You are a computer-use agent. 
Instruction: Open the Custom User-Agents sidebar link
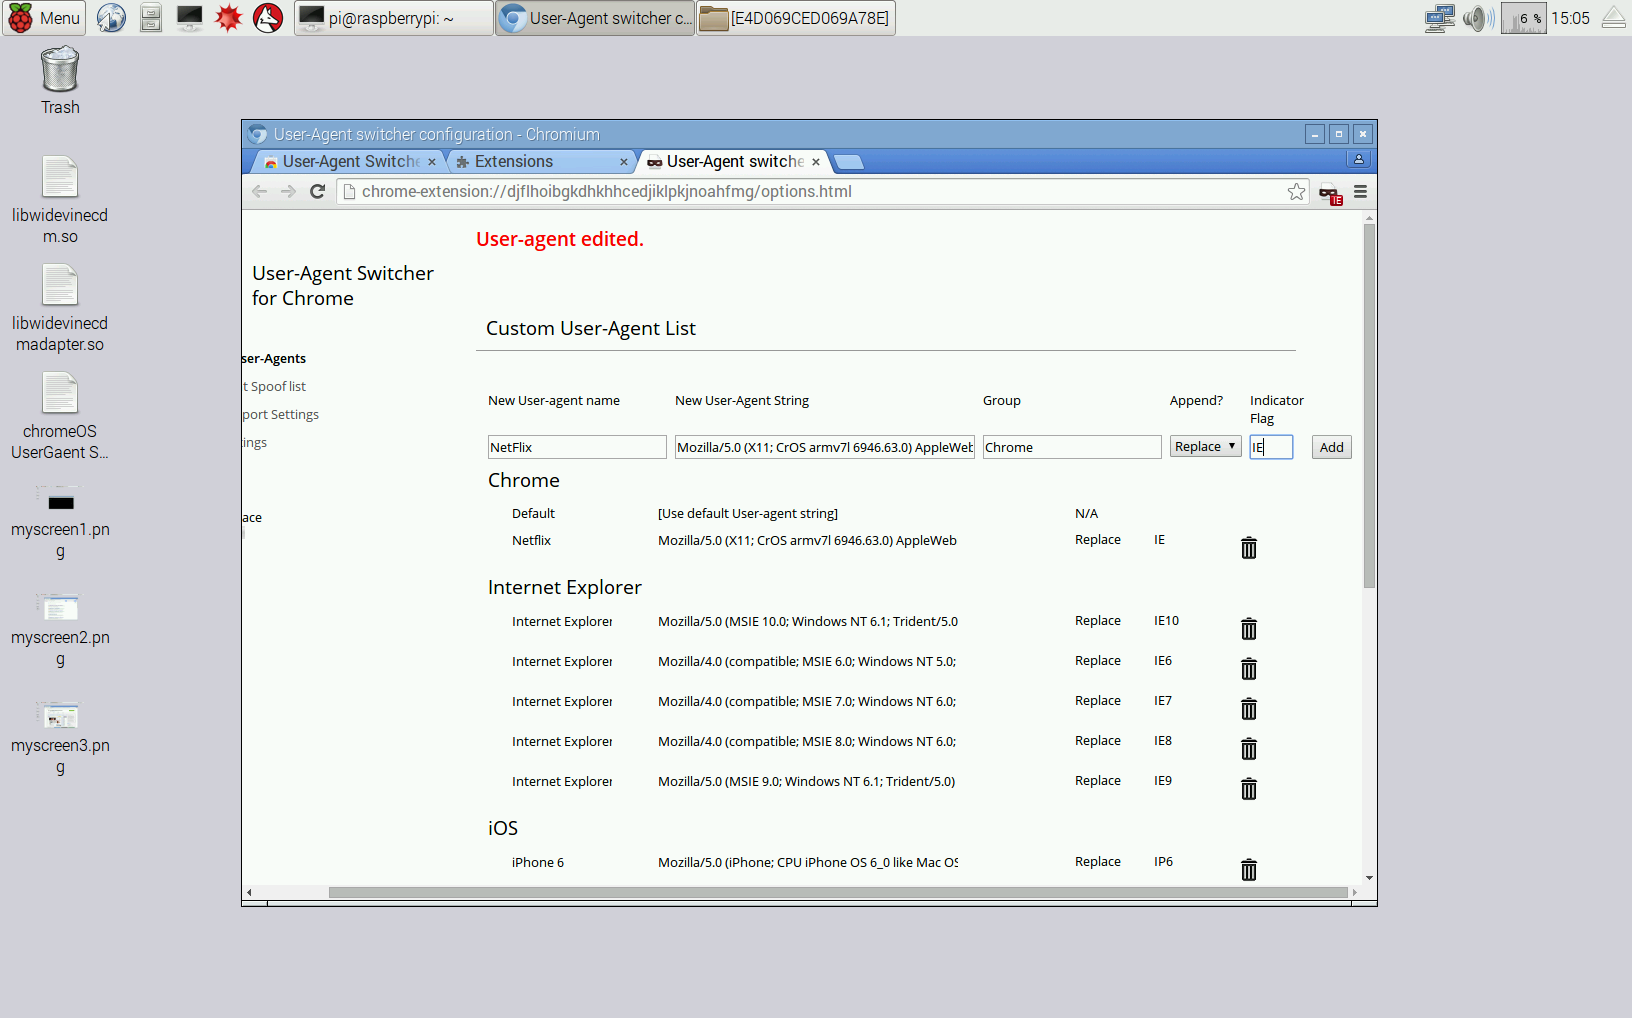click(274, 358)
